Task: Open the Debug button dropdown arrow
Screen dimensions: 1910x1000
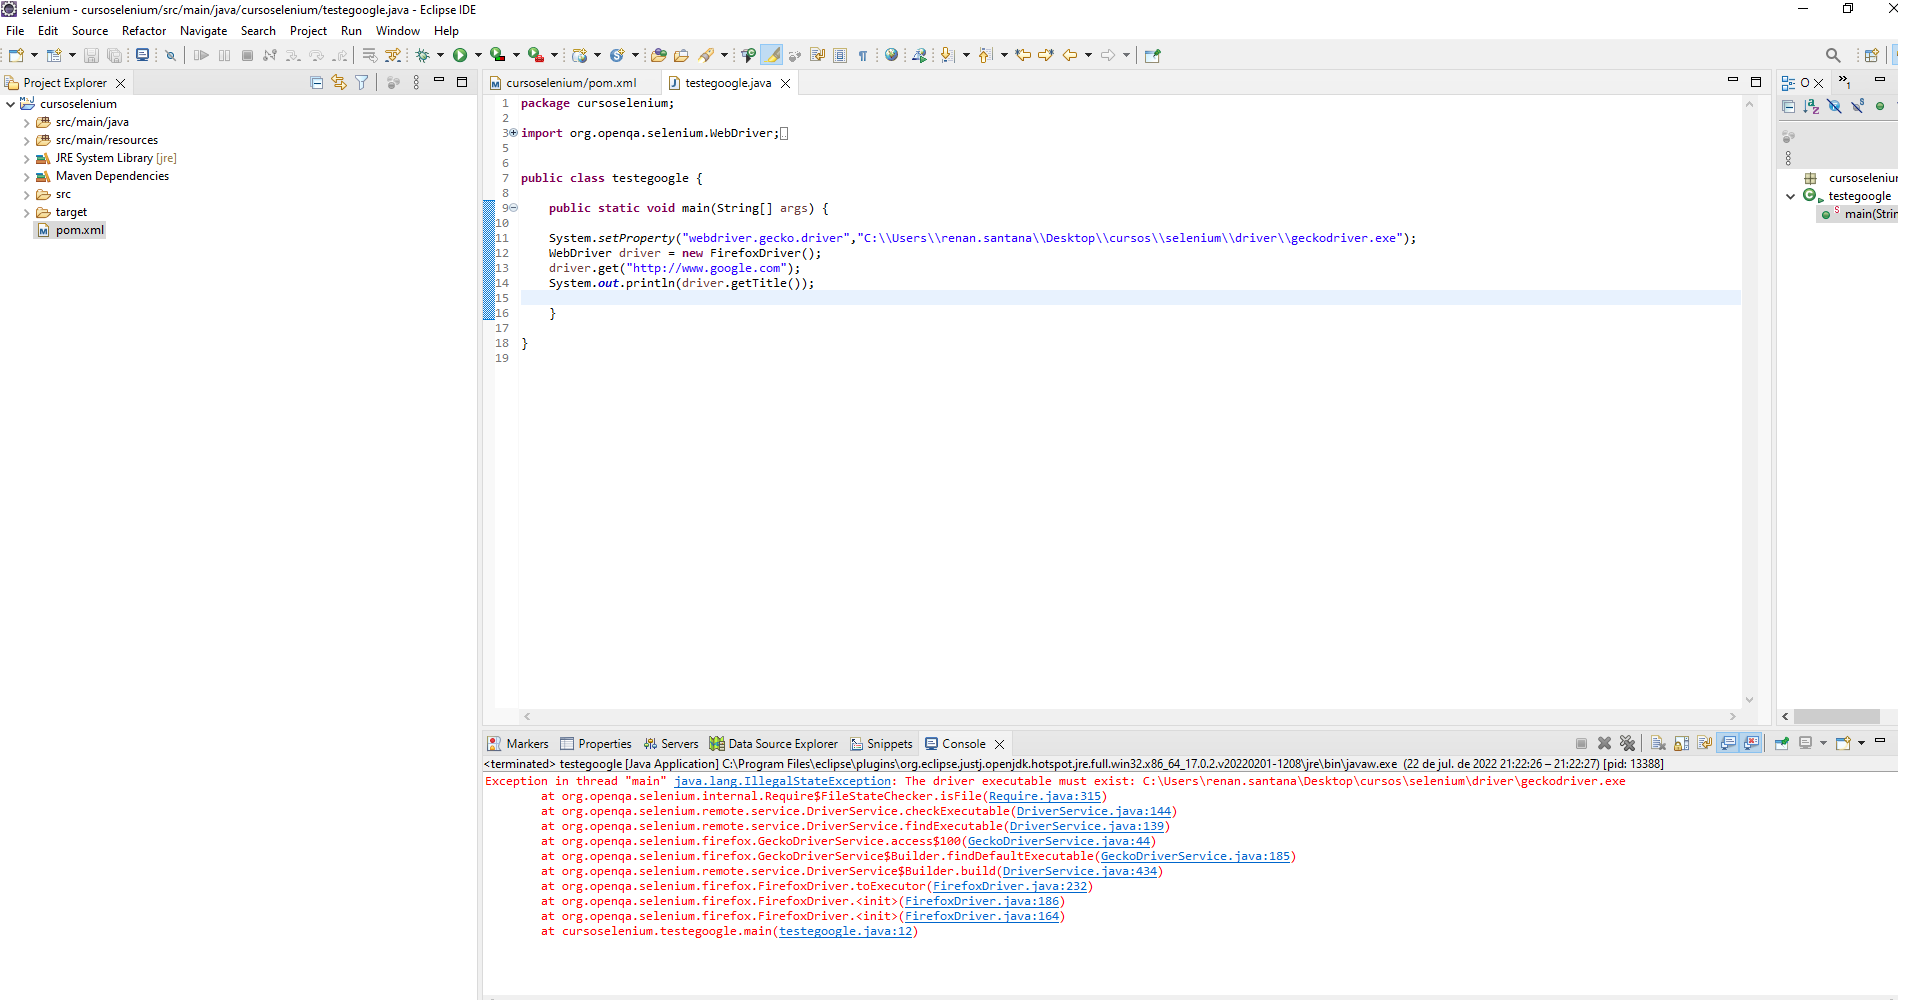Action: (x=440, y=55)
